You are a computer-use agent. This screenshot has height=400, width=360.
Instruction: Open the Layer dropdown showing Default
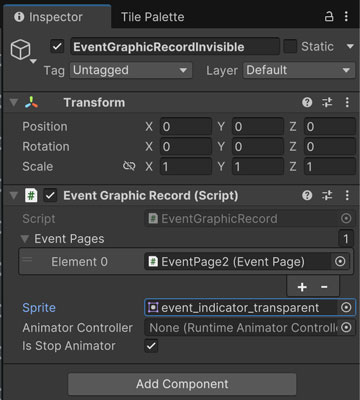[x=299, y=70]
